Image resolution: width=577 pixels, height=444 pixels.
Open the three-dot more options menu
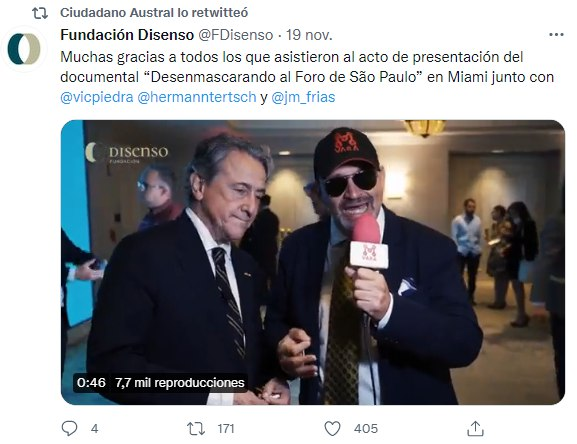pos(556,35)
